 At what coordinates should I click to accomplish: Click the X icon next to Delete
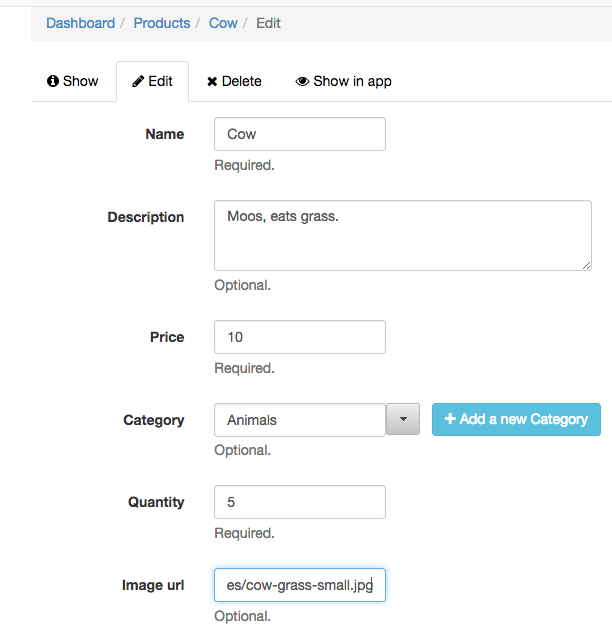click(x=212, y=82)
